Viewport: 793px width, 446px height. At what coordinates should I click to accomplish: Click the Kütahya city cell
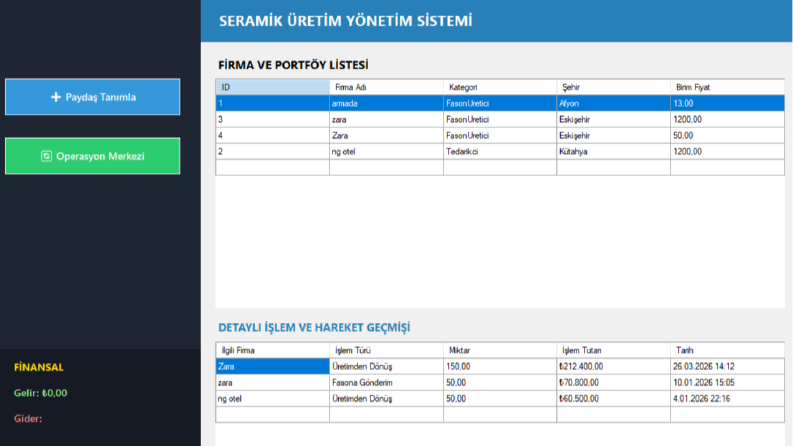[x=613, y=151]
